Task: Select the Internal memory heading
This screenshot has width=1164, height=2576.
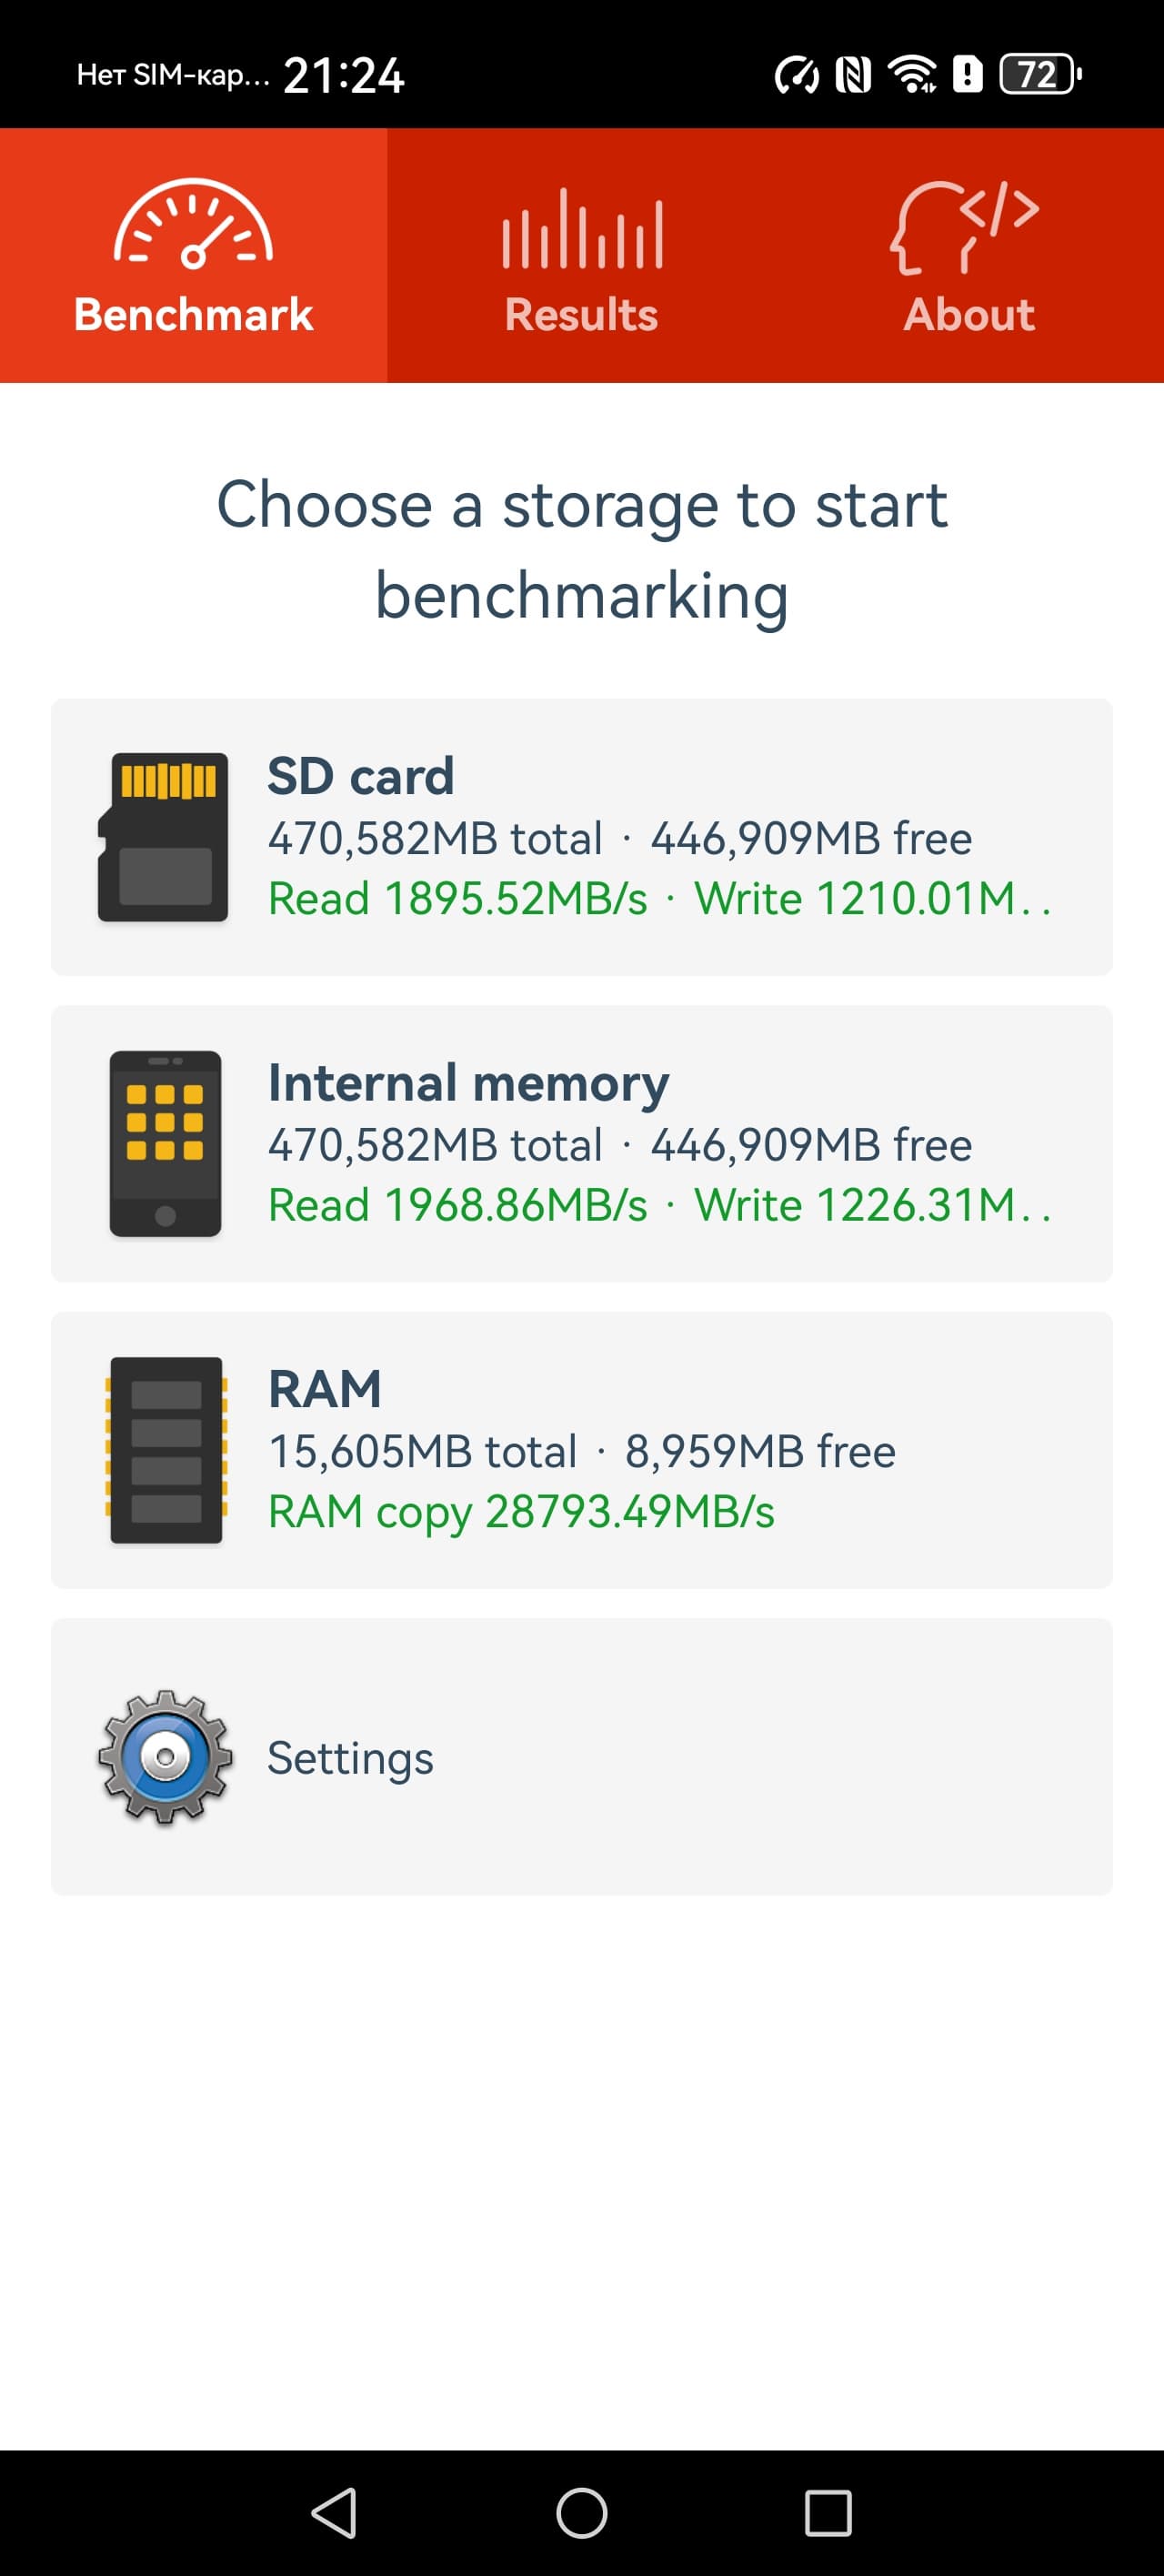Action: [x=468, y=1082]
